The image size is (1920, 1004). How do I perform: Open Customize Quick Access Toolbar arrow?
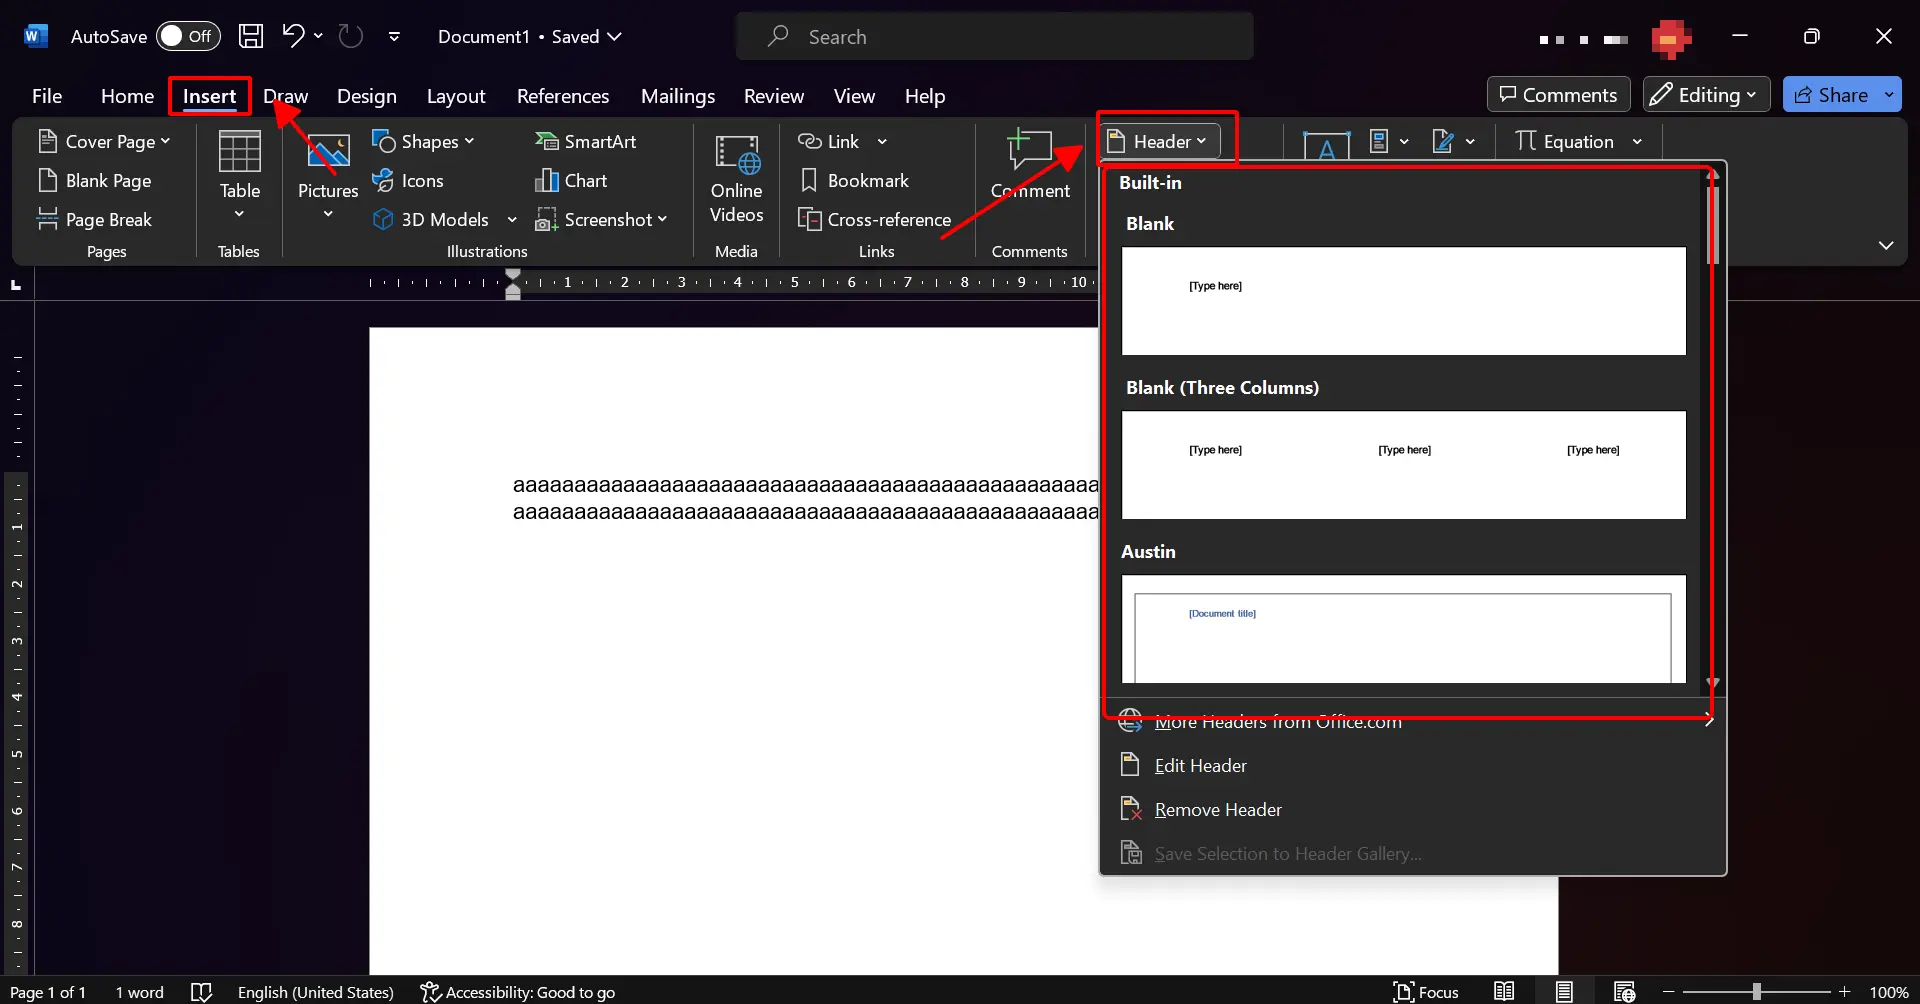point(394,36)
